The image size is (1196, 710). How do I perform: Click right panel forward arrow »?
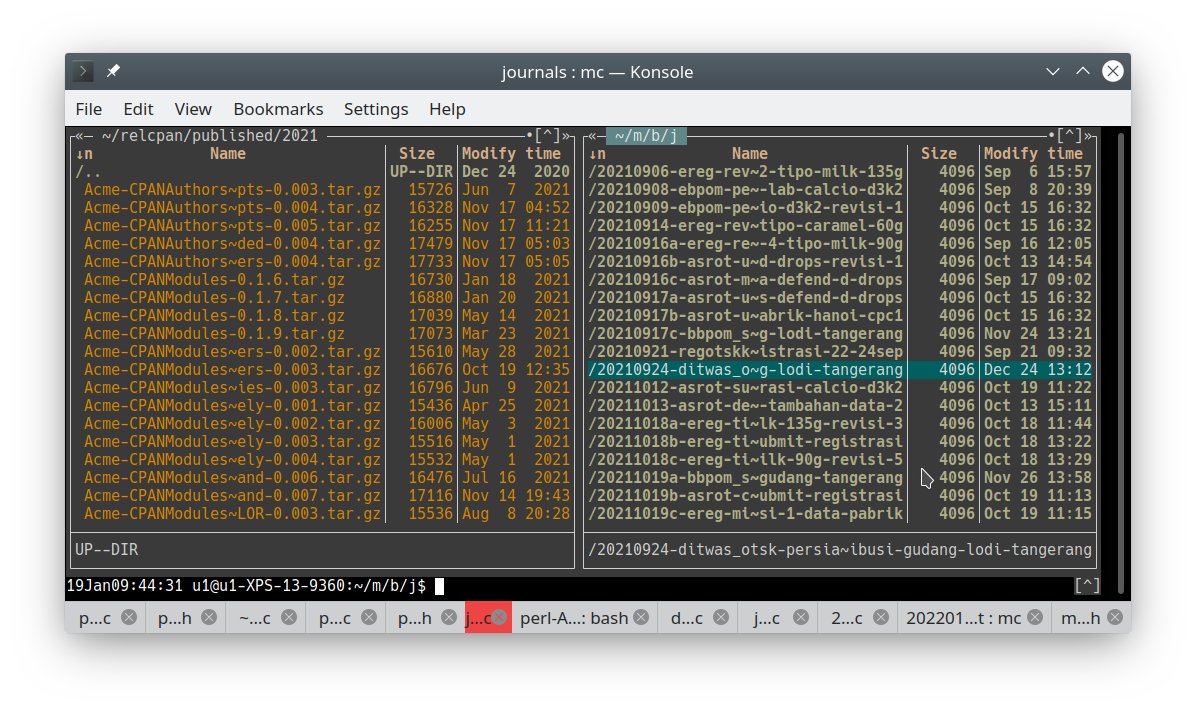point(1088,136)
